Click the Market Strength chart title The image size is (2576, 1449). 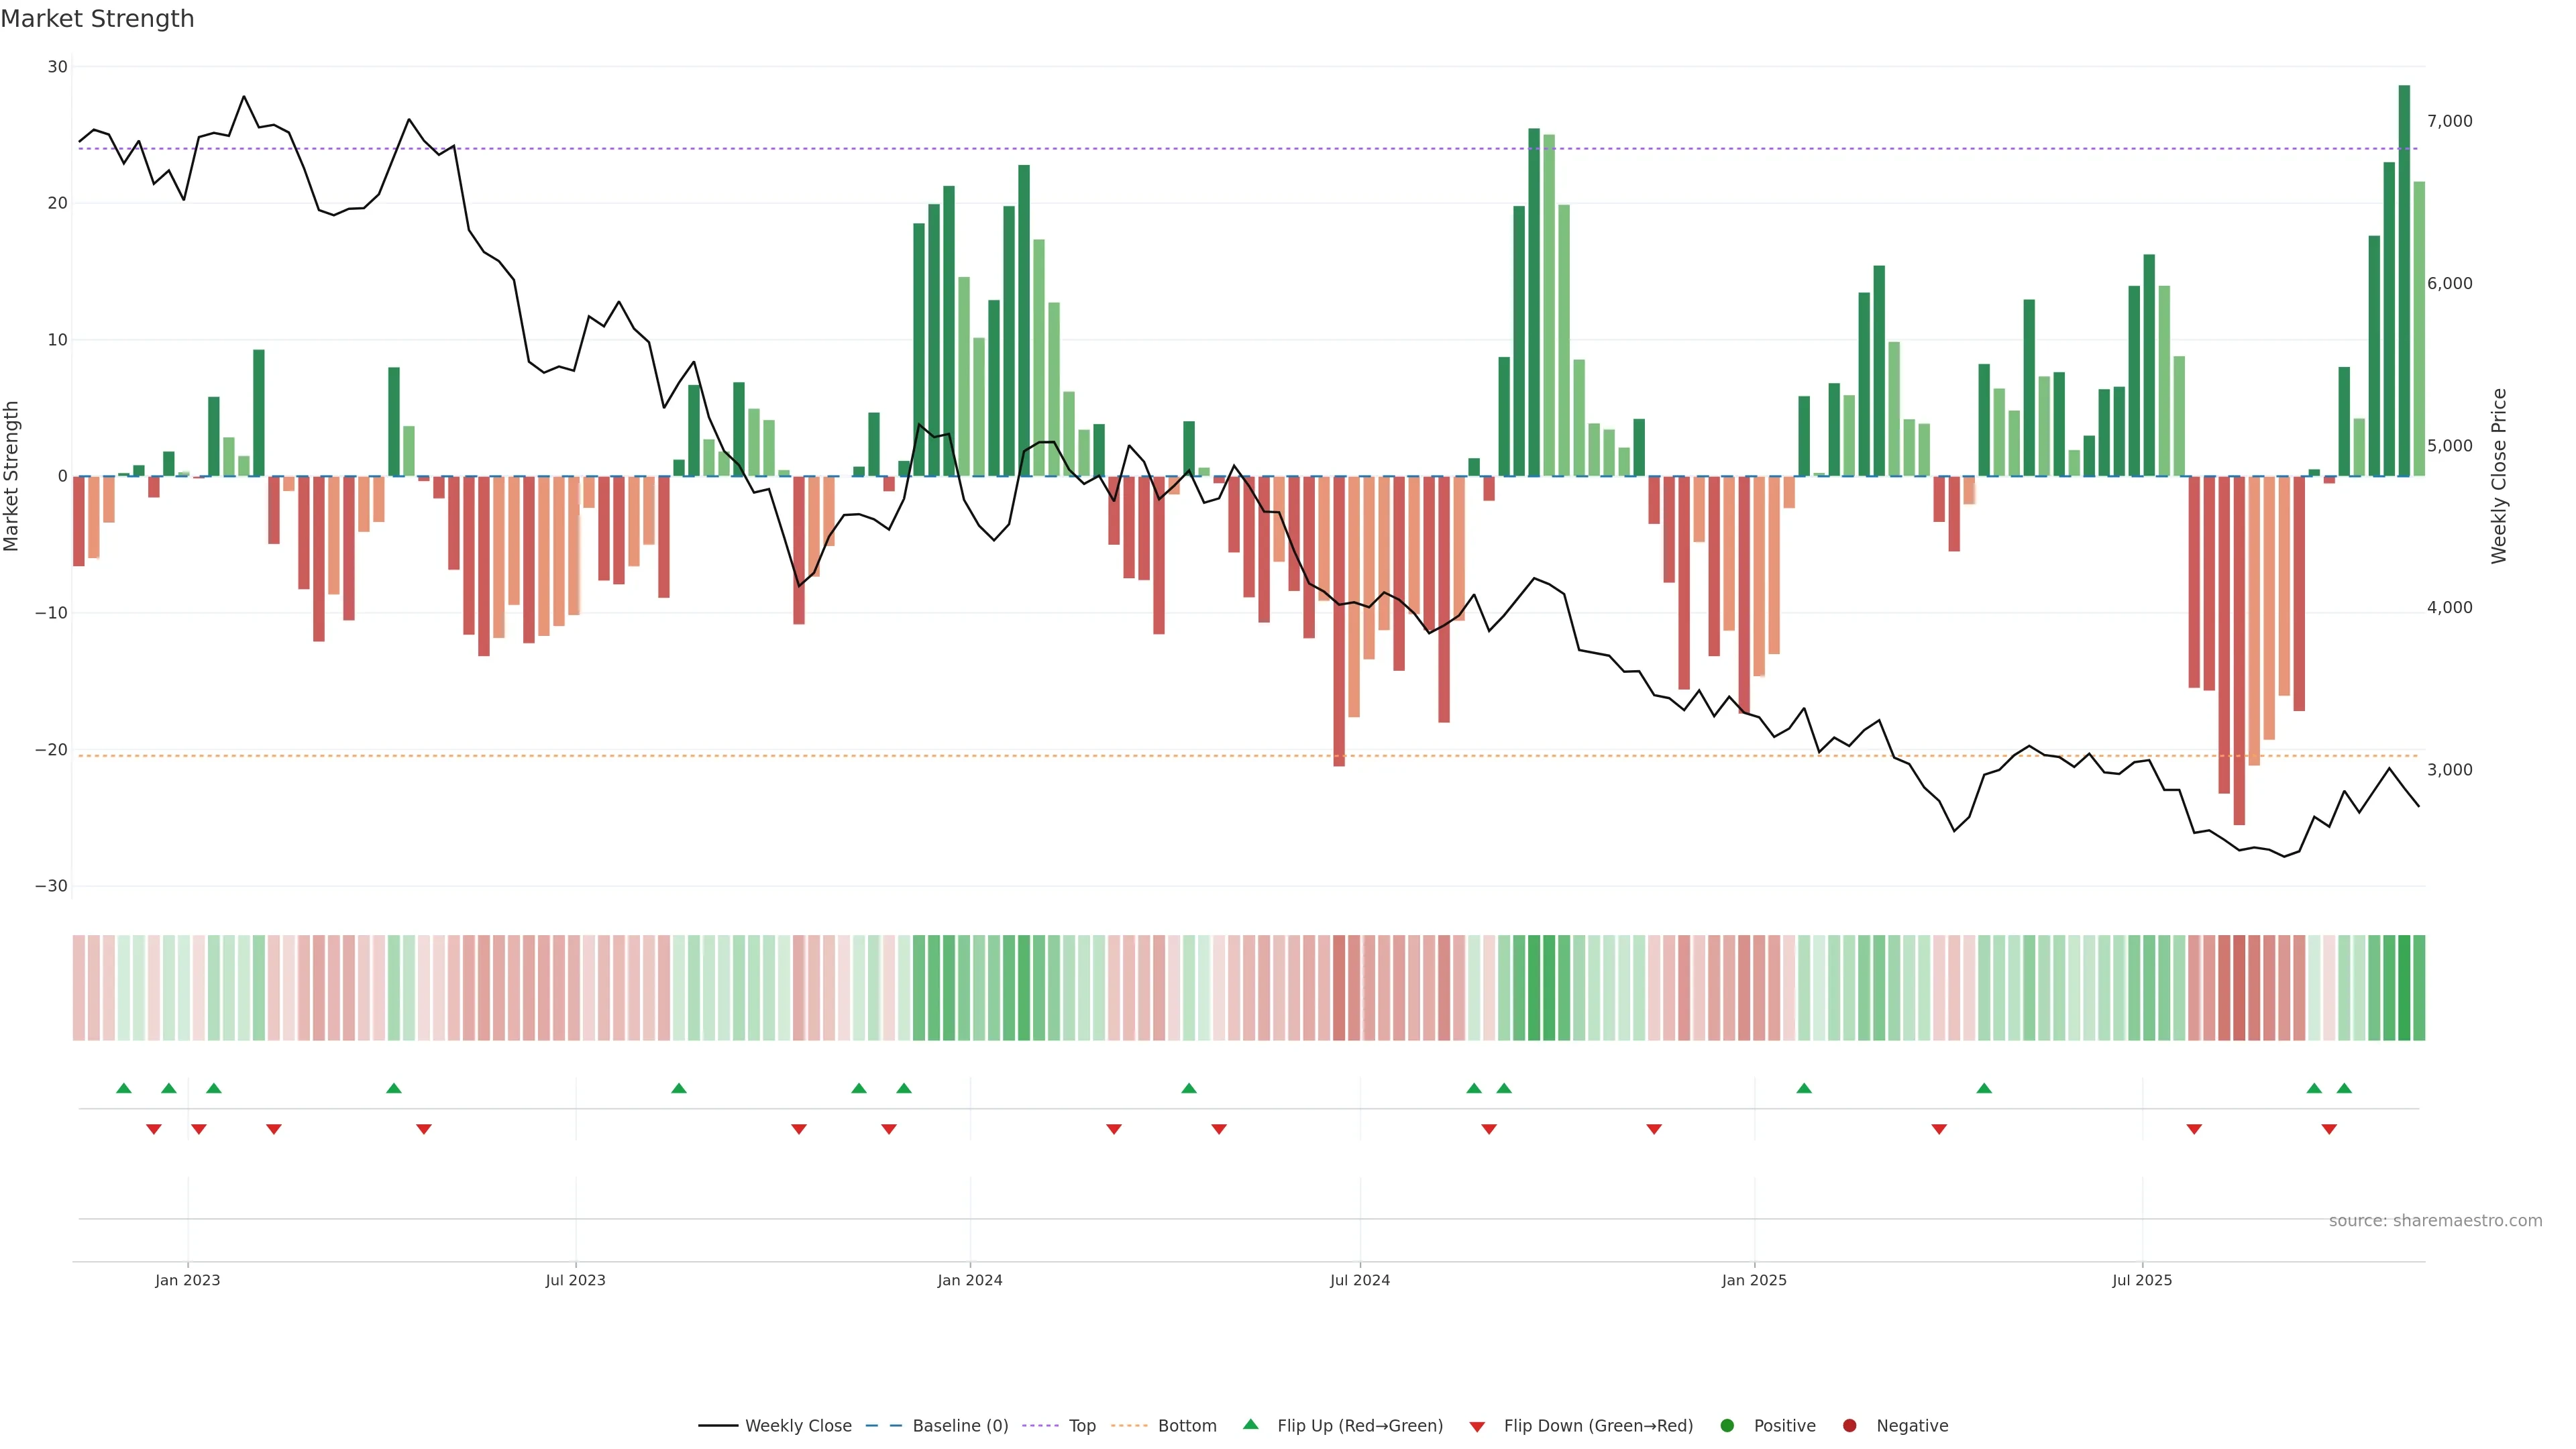98,19
